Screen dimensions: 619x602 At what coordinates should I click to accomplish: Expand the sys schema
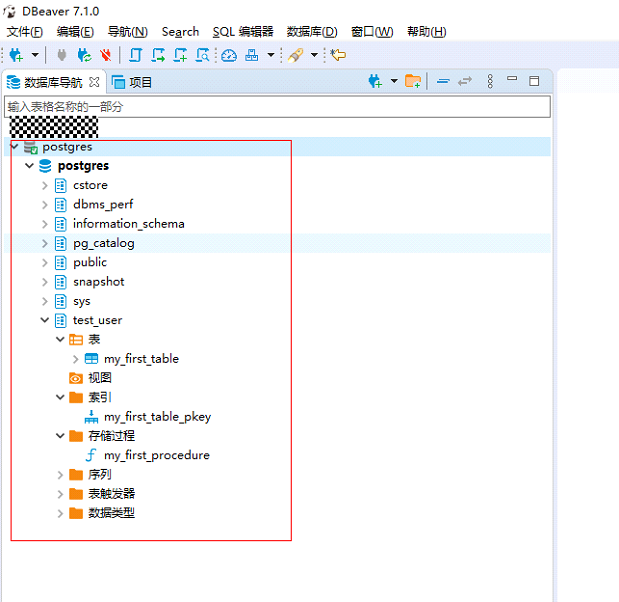[45, 302]
